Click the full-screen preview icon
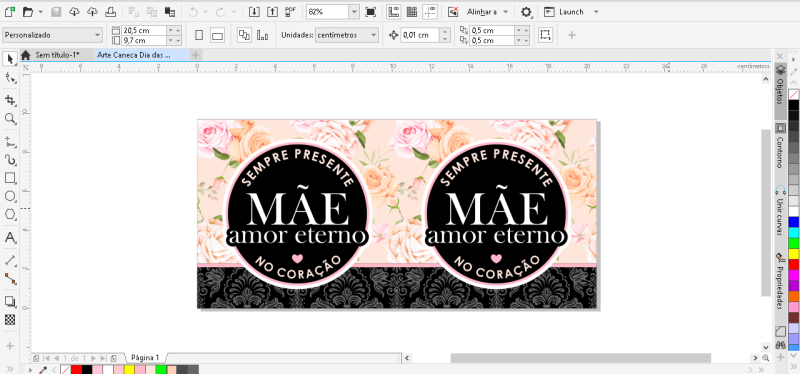800x374 pixels. coord(371,12)
